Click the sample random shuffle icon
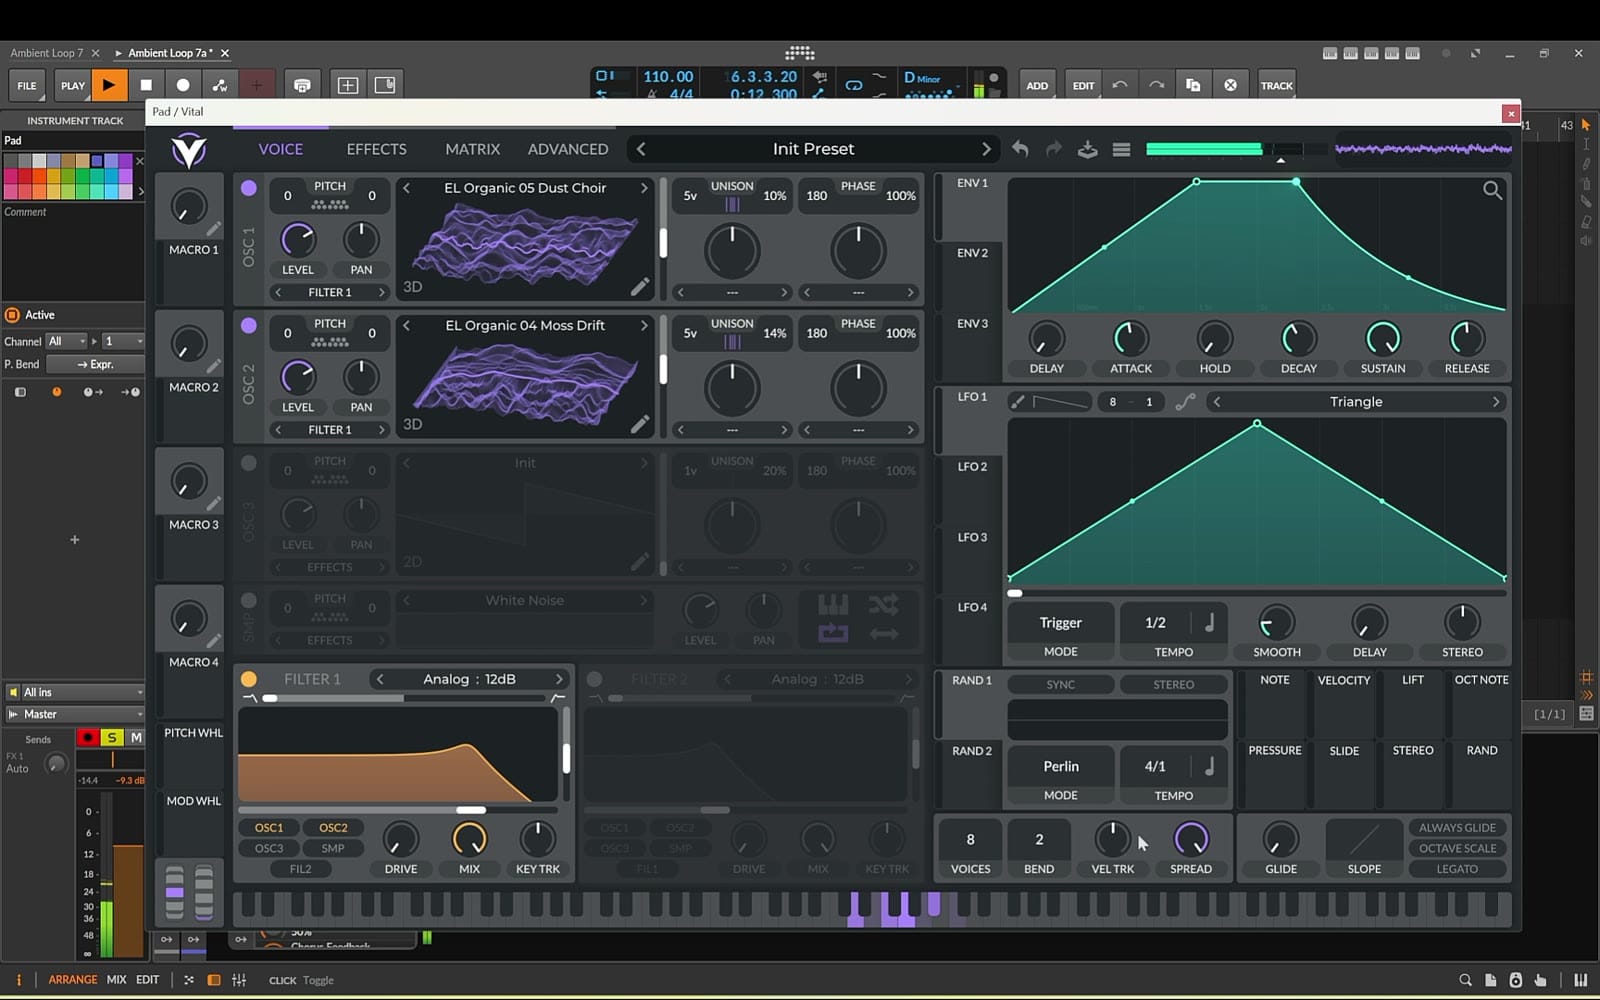Viewport: 1600px width, 1000px height. pyautogui.click(x=883, y=604)
